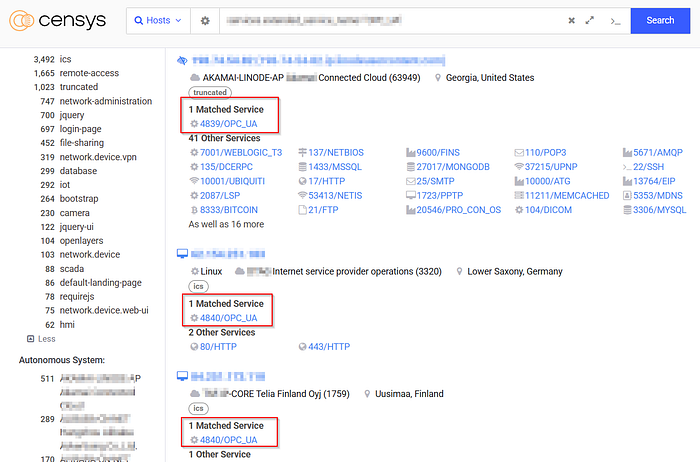Viewport: 700px width, 462px height.
Task: Expand the search box with arrows icon
Action: click(x=590, y=21)
